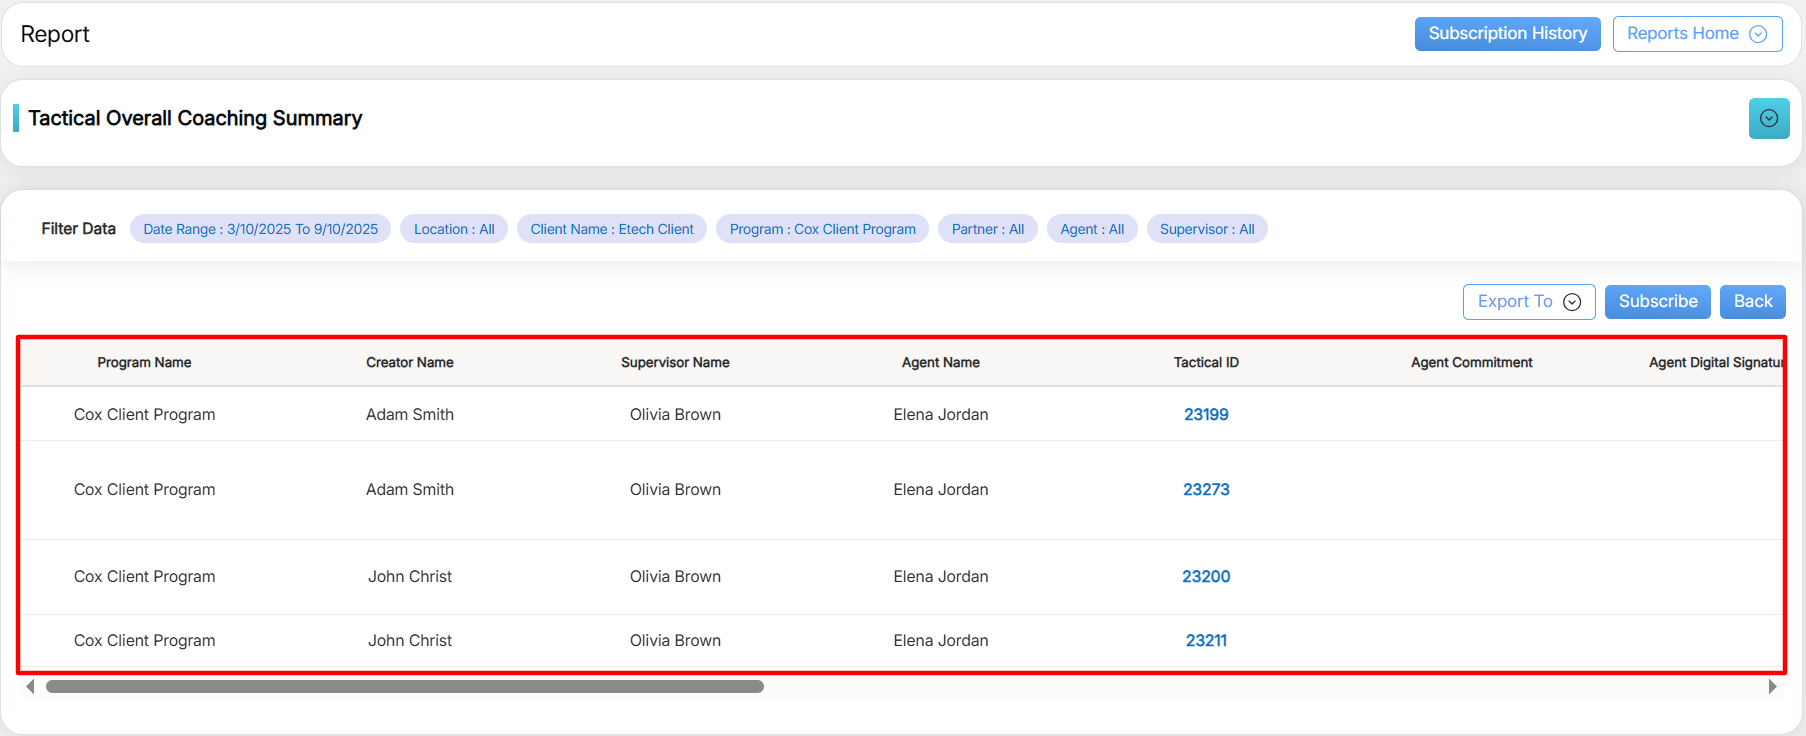The image size is (1806, 736).
Task: Open Subscription History
Action: pyautogui.click(x=1507, y=34)
